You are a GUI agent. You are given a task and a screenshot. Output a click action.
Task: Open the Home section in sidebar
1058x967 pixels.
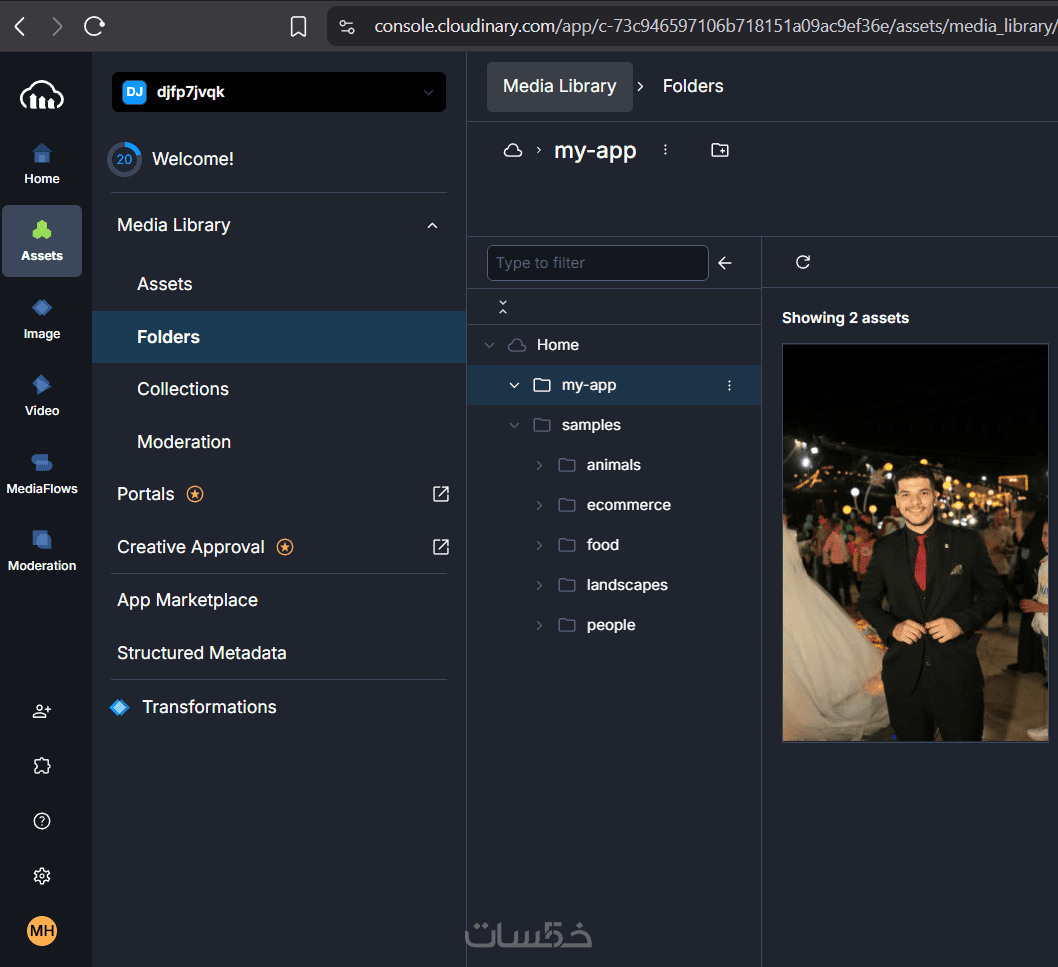tap(42, 164)
